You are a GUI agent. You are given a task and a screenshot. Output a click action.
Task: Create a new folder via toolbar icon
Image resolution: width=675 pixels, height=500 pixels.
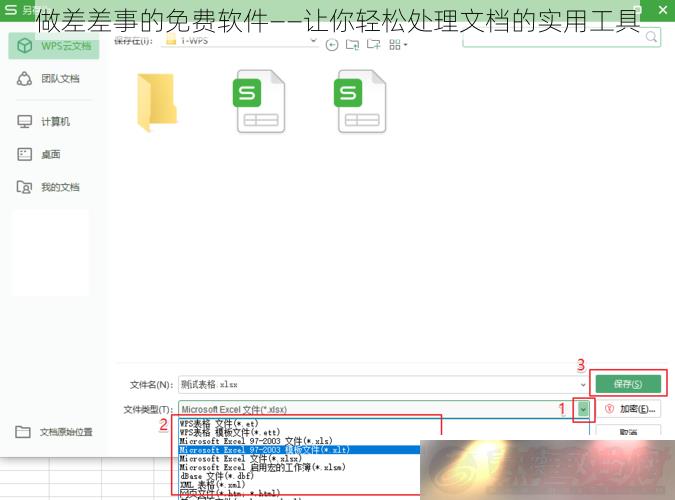(x=374, y=44)
